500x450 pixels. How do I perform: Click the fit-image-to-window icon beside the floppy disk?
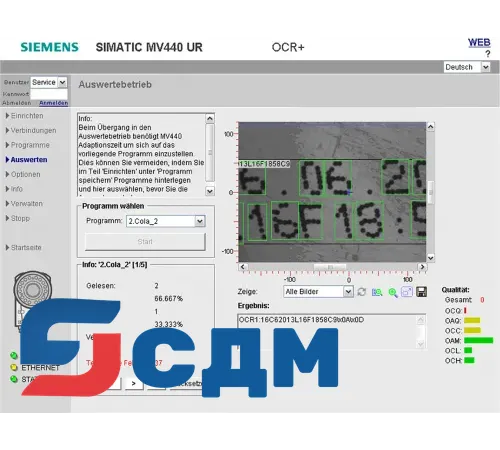point(407,292)
